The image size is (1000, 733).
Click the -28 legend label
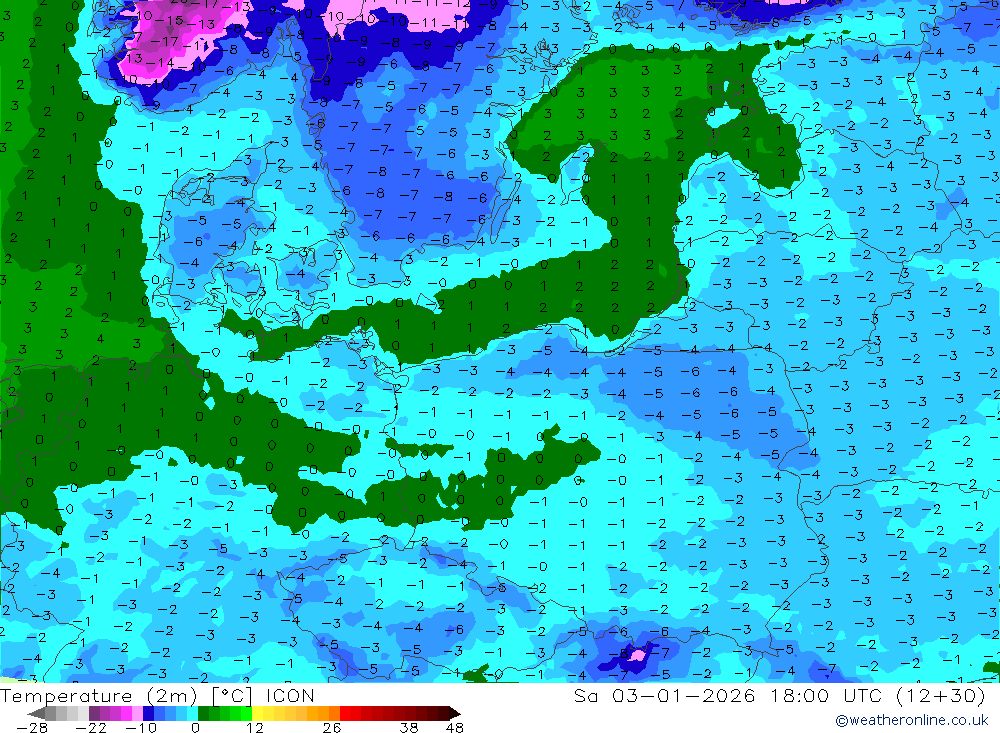(32, 728)
